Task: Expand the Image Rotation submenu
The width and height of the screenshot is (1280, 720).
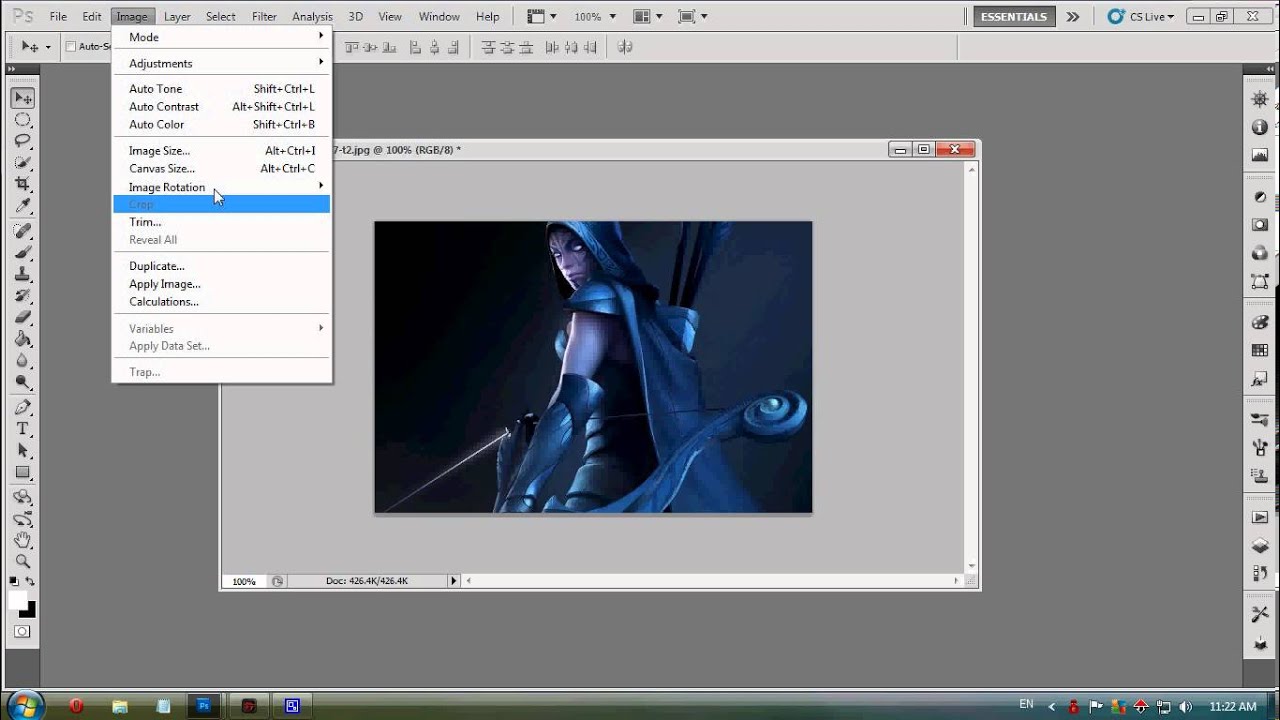Action: point(221,187)
